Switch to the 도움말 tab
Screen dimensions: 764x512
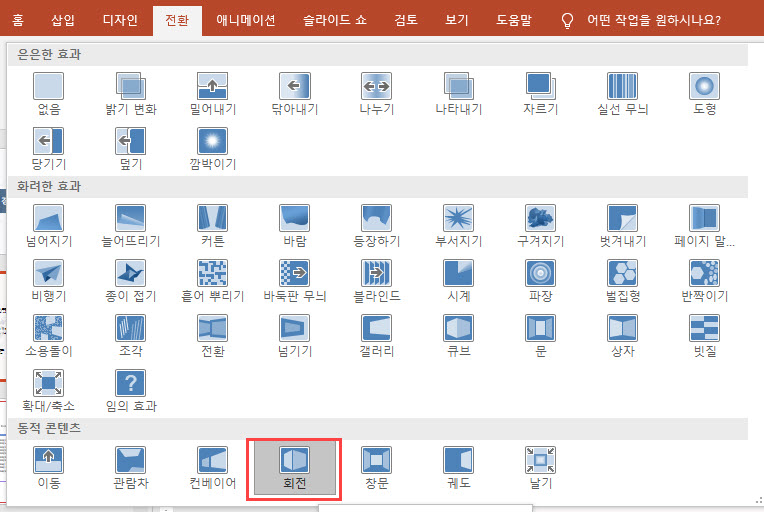[514, 20]
